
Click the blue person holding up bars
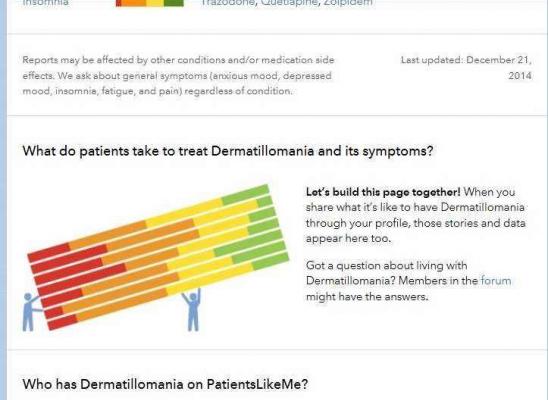point(192,310)
